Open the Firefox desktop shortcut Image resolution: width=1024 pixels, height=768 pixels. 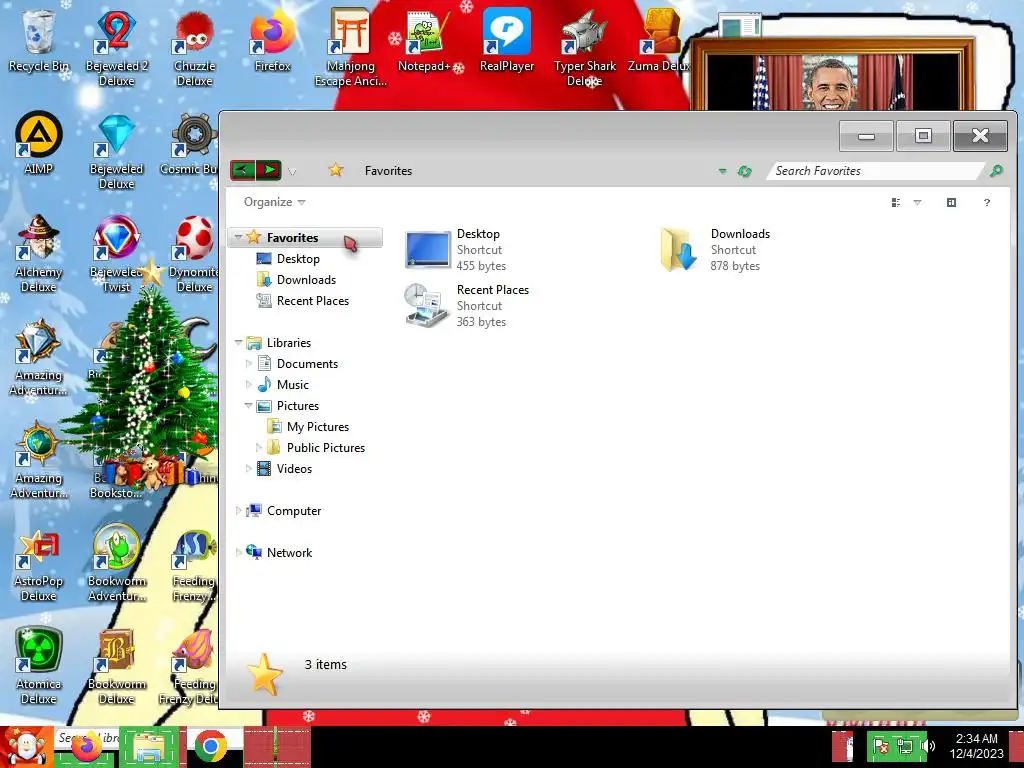pos(272,40)
